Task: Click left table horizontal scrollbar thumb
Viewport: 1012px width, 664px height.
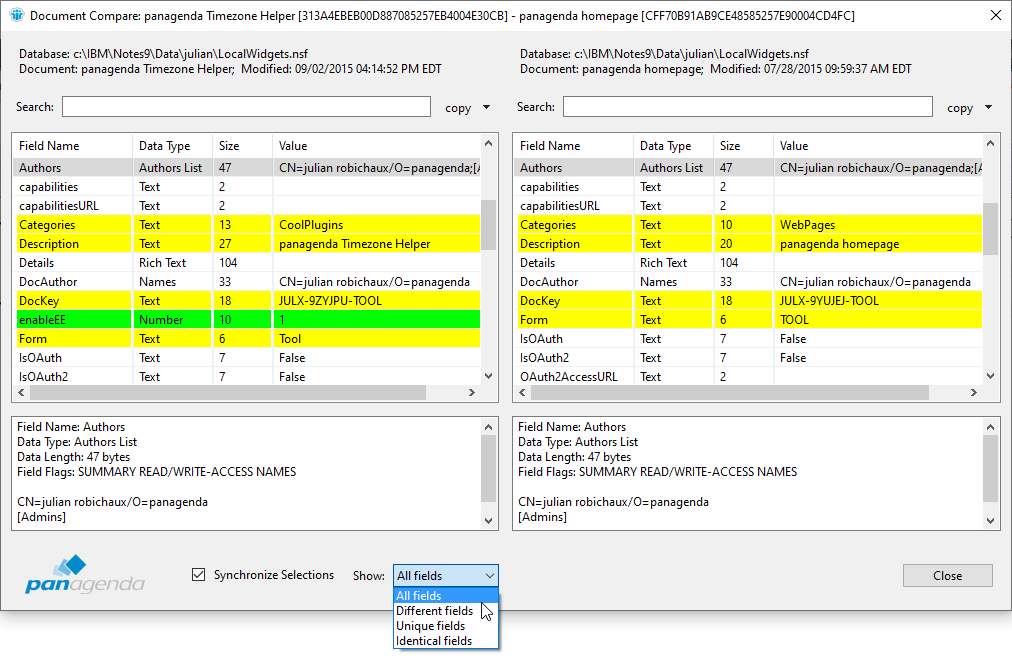Action: point(228,392)
